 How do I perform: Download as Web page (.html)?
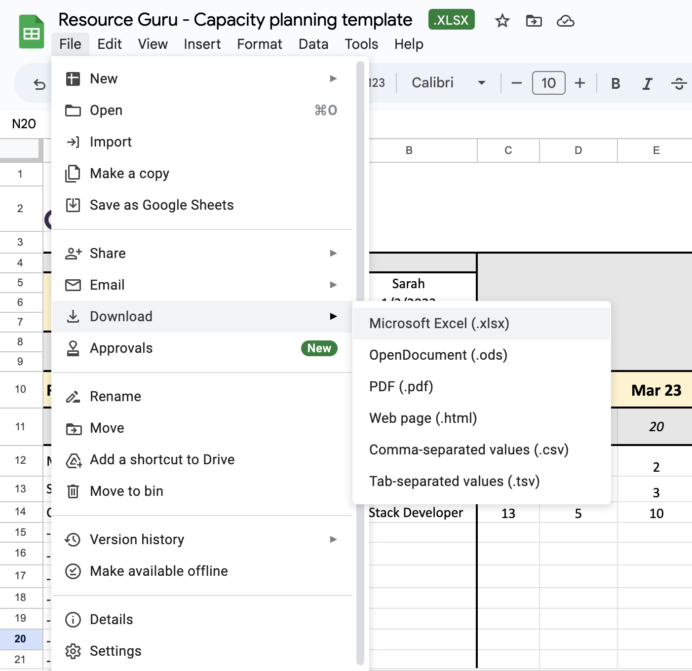481,418
